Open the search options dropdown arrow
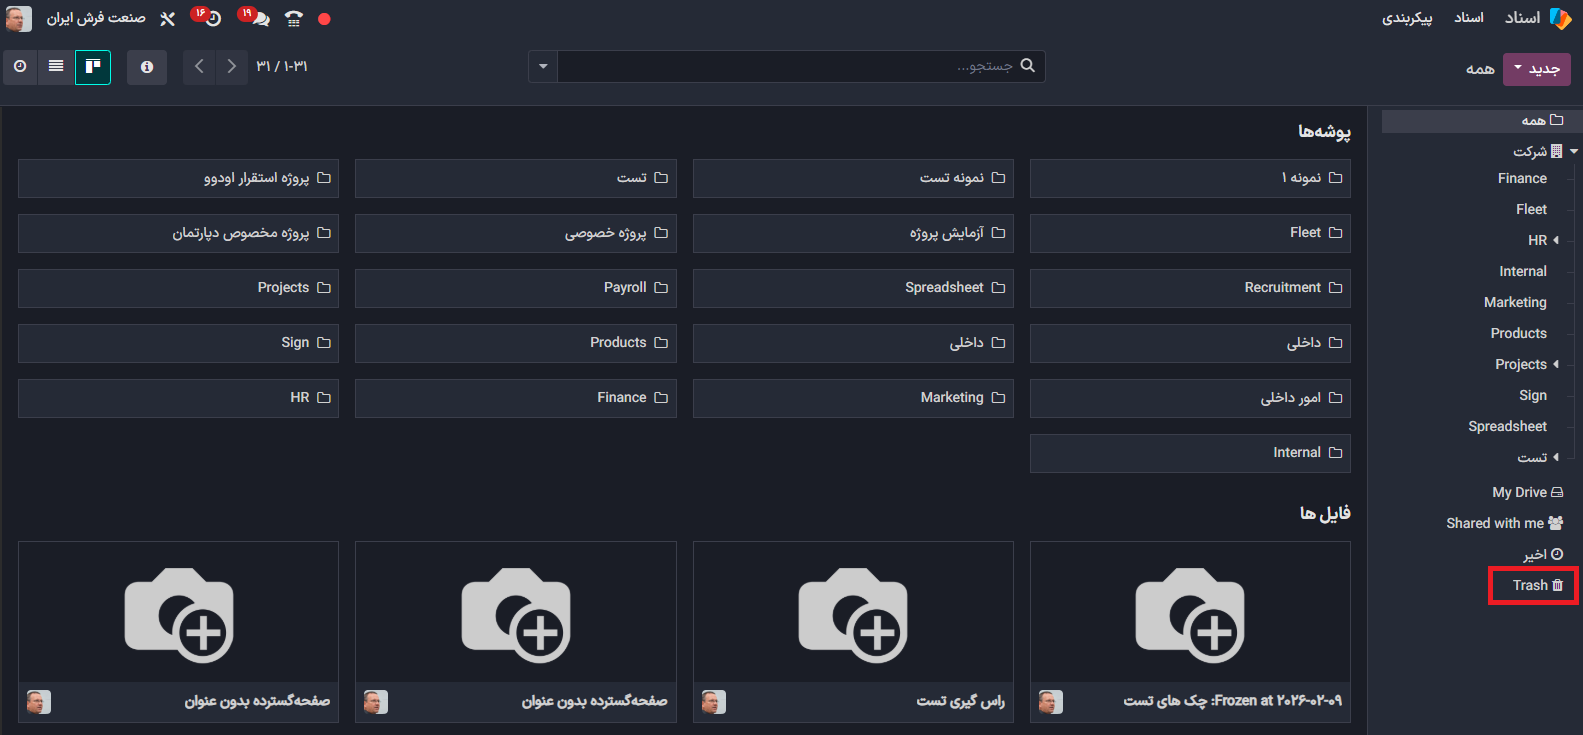1583x735 pixels. tap(543, 67)
